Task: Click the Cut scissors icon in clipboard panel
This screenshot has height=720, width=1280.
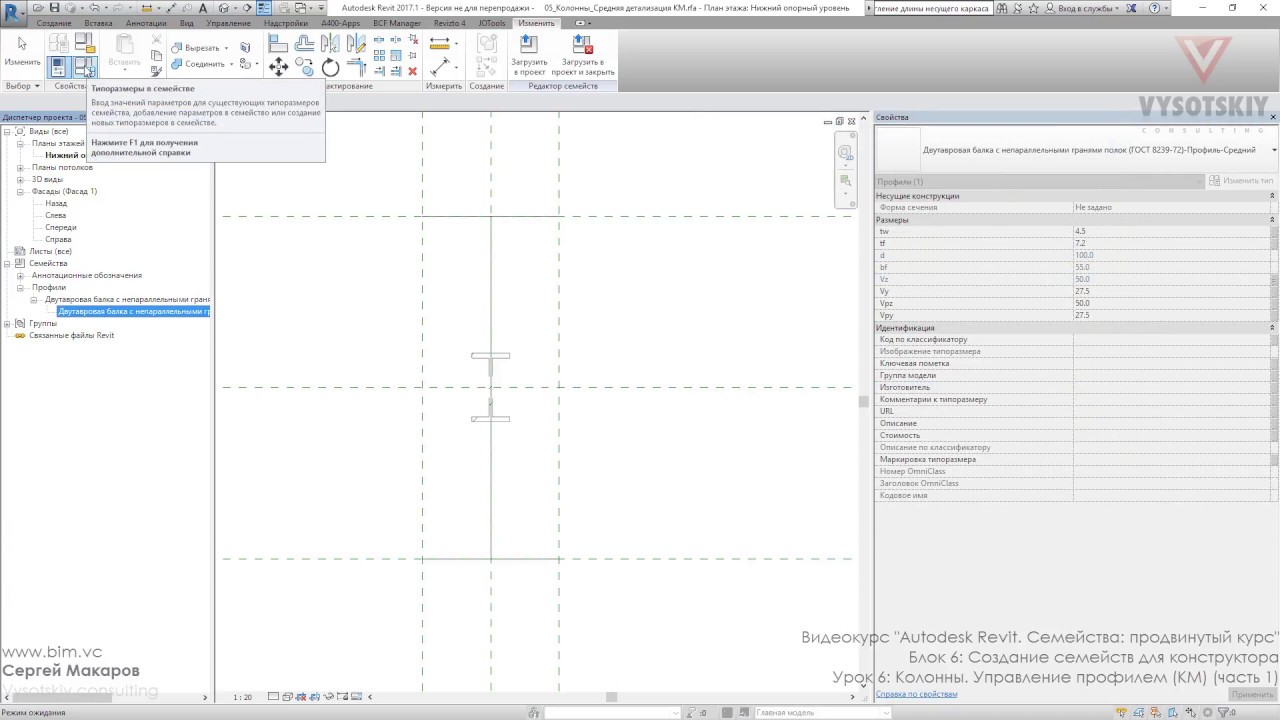Action: point(156,40)
